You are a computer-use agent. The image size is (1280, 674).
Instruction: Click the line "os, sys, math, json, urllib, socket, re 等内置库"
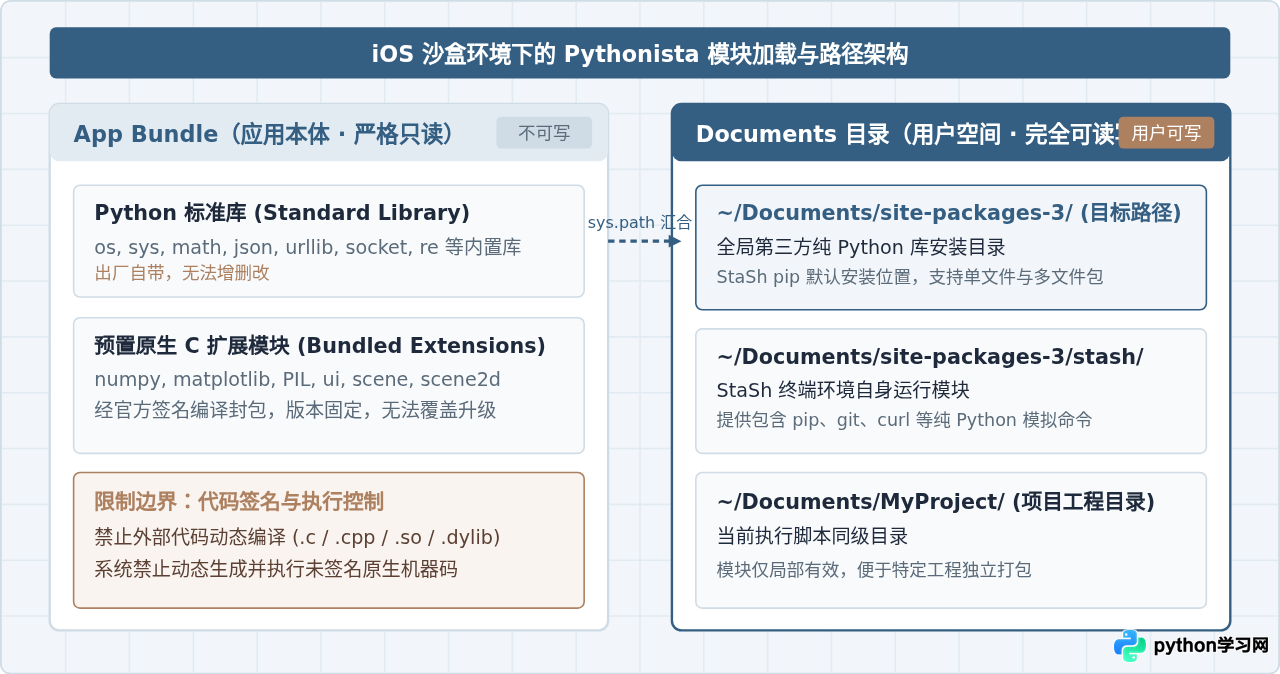pyautogui.click(x=308, y=247)
